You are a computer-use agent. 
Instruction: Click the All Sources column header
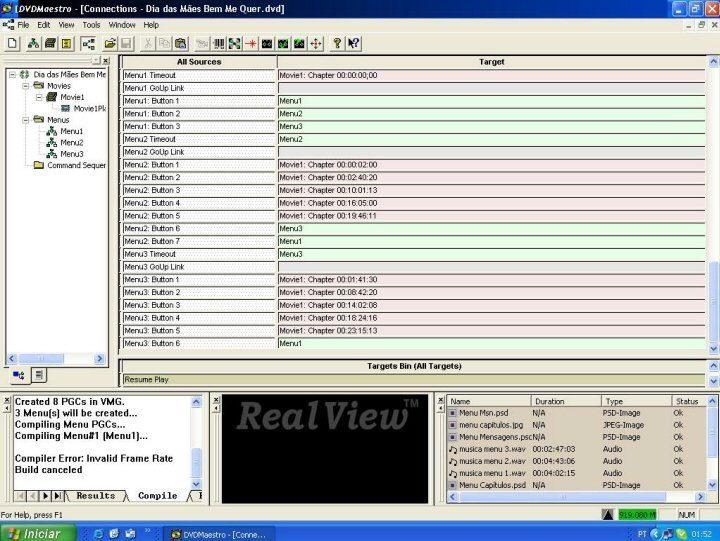[199, 62]
